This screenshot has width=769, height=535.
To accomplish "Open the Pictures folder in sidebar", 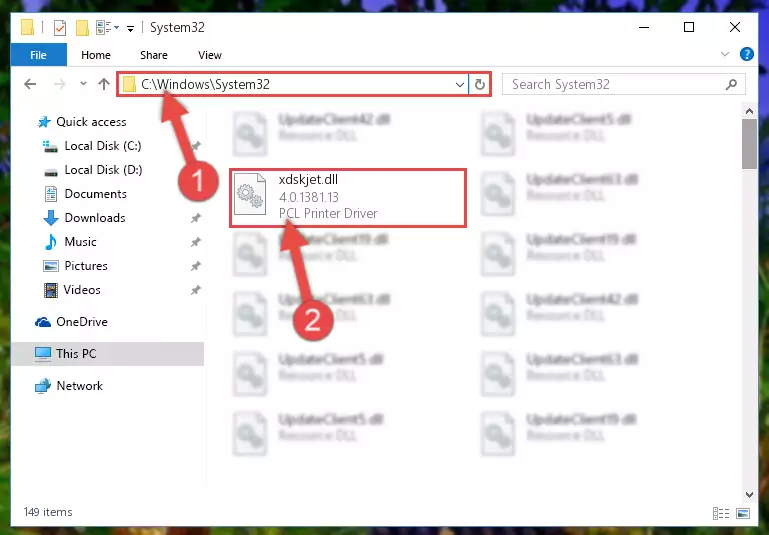I will [x=75, y=266].
